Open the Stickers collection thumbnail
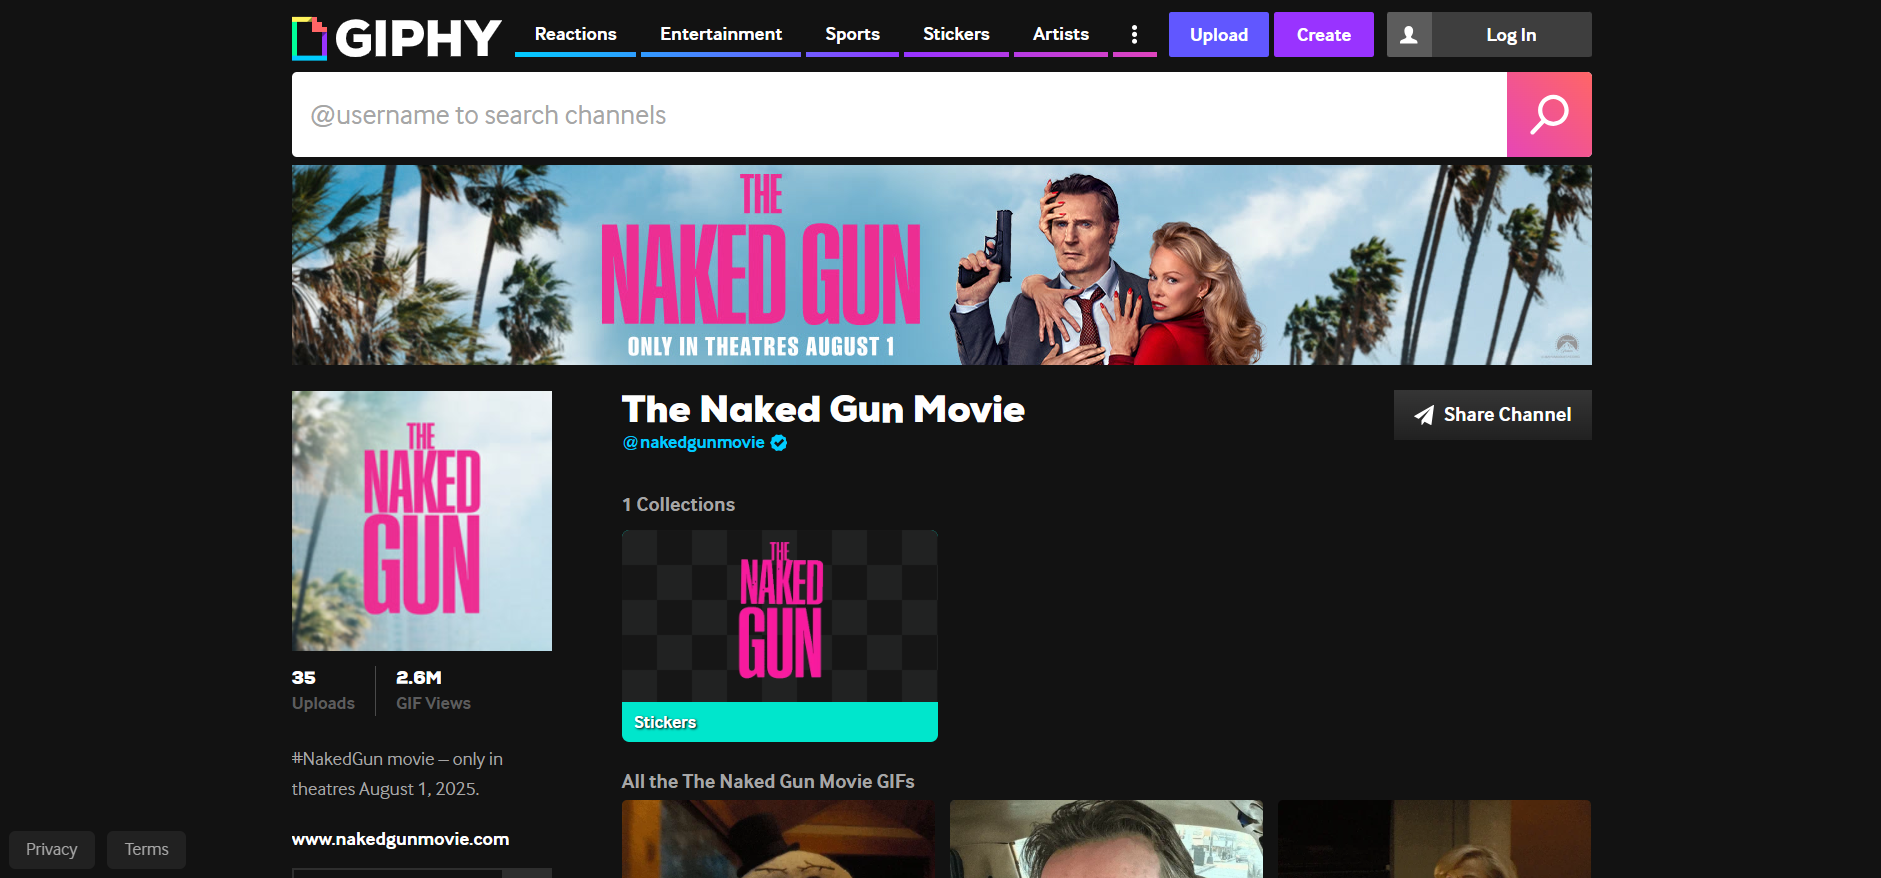The height and width of the screenshot is (878, 1881). [780, 616]
